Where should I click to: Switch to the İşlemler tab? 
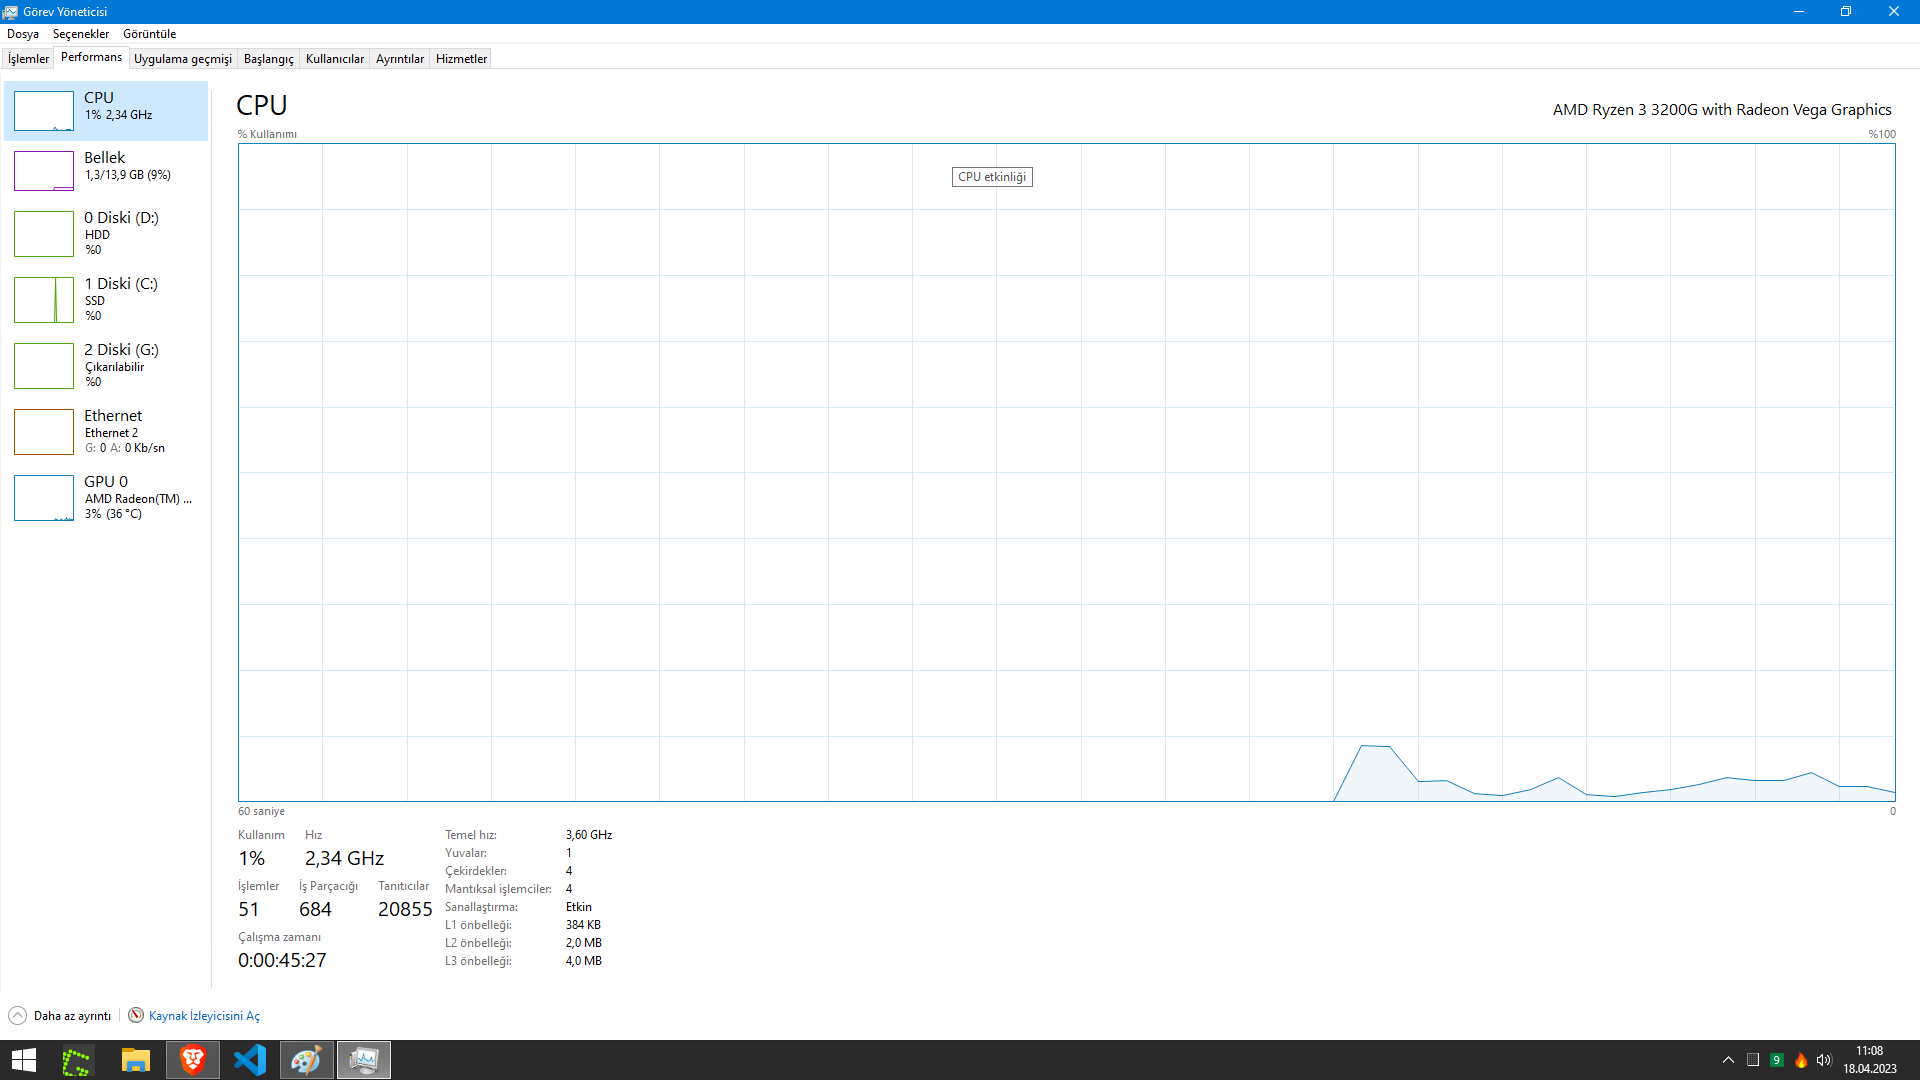pos(28,59)
